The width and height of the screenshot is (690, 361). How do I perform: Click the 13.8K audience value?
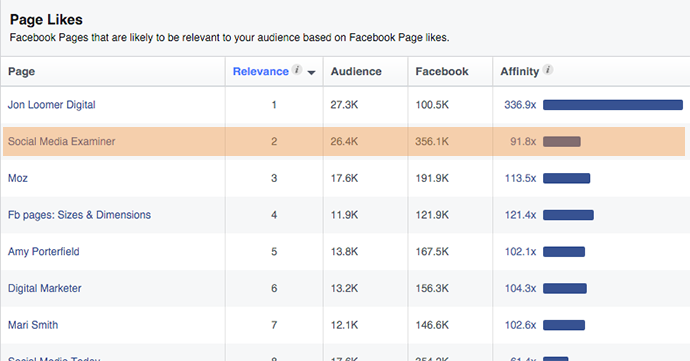click(345, 252)
